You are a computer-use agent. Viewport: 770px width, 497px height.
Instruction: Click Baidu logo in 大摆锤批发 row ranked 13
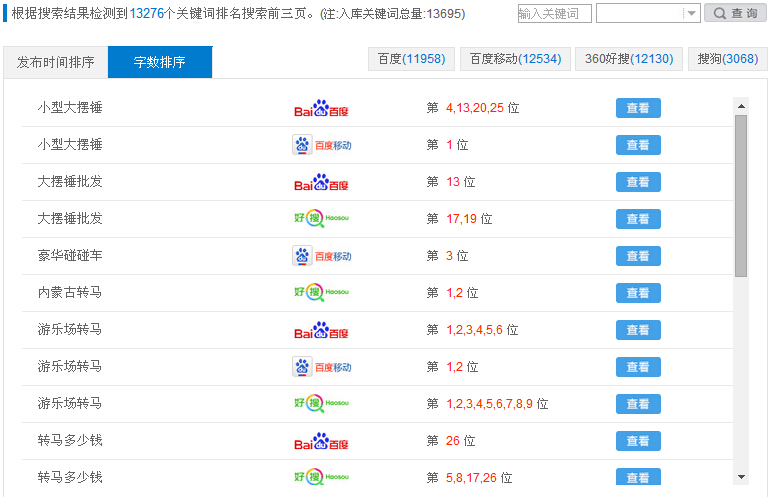tap(321, 182)
